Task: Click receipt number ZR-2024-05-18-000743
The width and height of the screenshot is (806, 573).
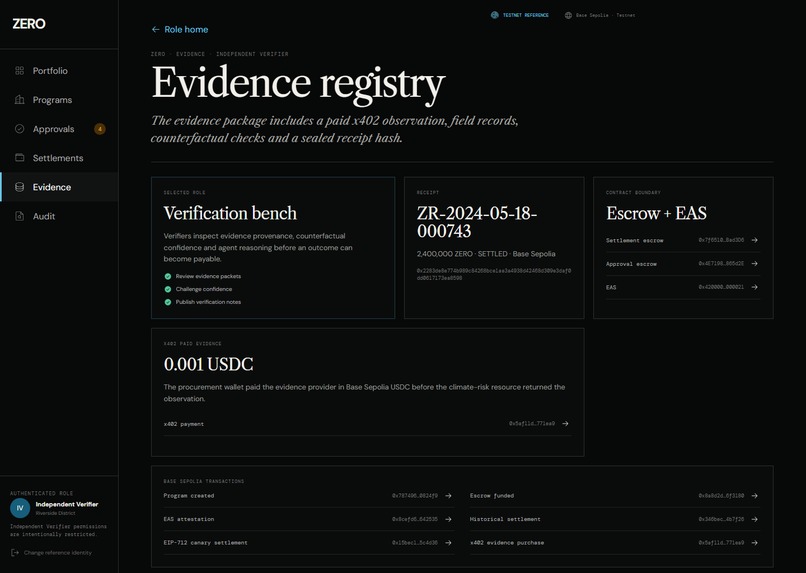Action: pos(477,222)
